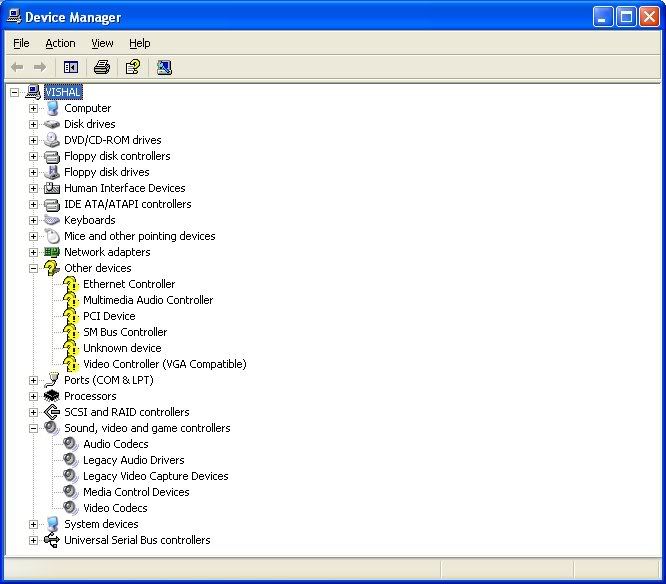Click the Floppy disk drives icon
The height and width of the screenshot is (584, 666).
point(52,172)
